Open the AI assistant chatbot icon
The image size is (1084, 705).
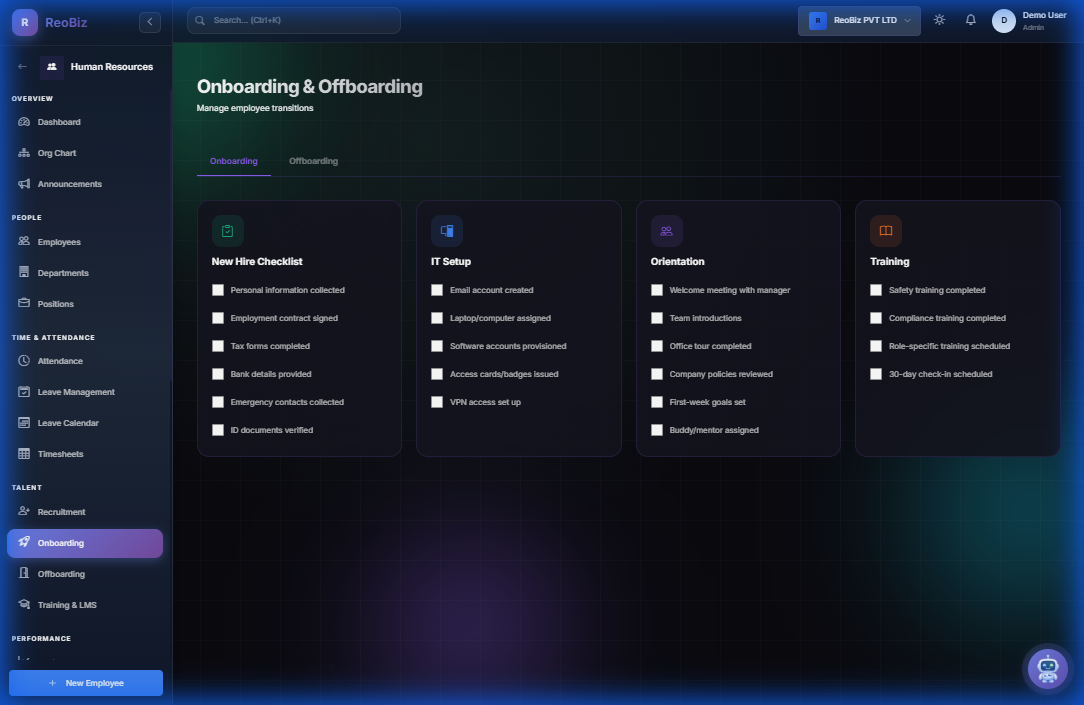click(x=1047, y=668)
